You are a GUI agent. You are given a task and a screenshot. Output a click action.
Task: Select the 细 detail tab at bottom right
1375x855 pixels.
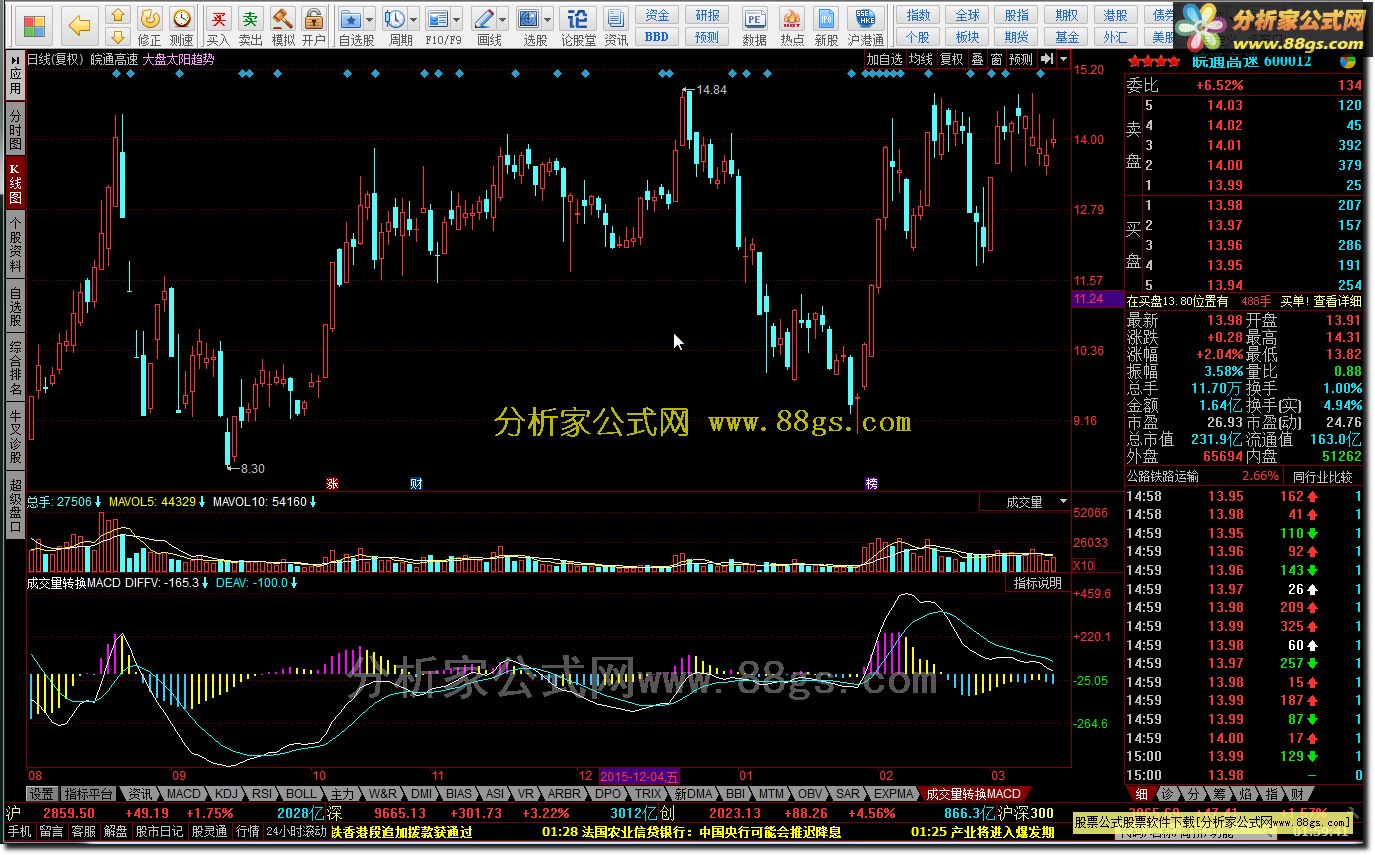click(x=1140, y=793)
